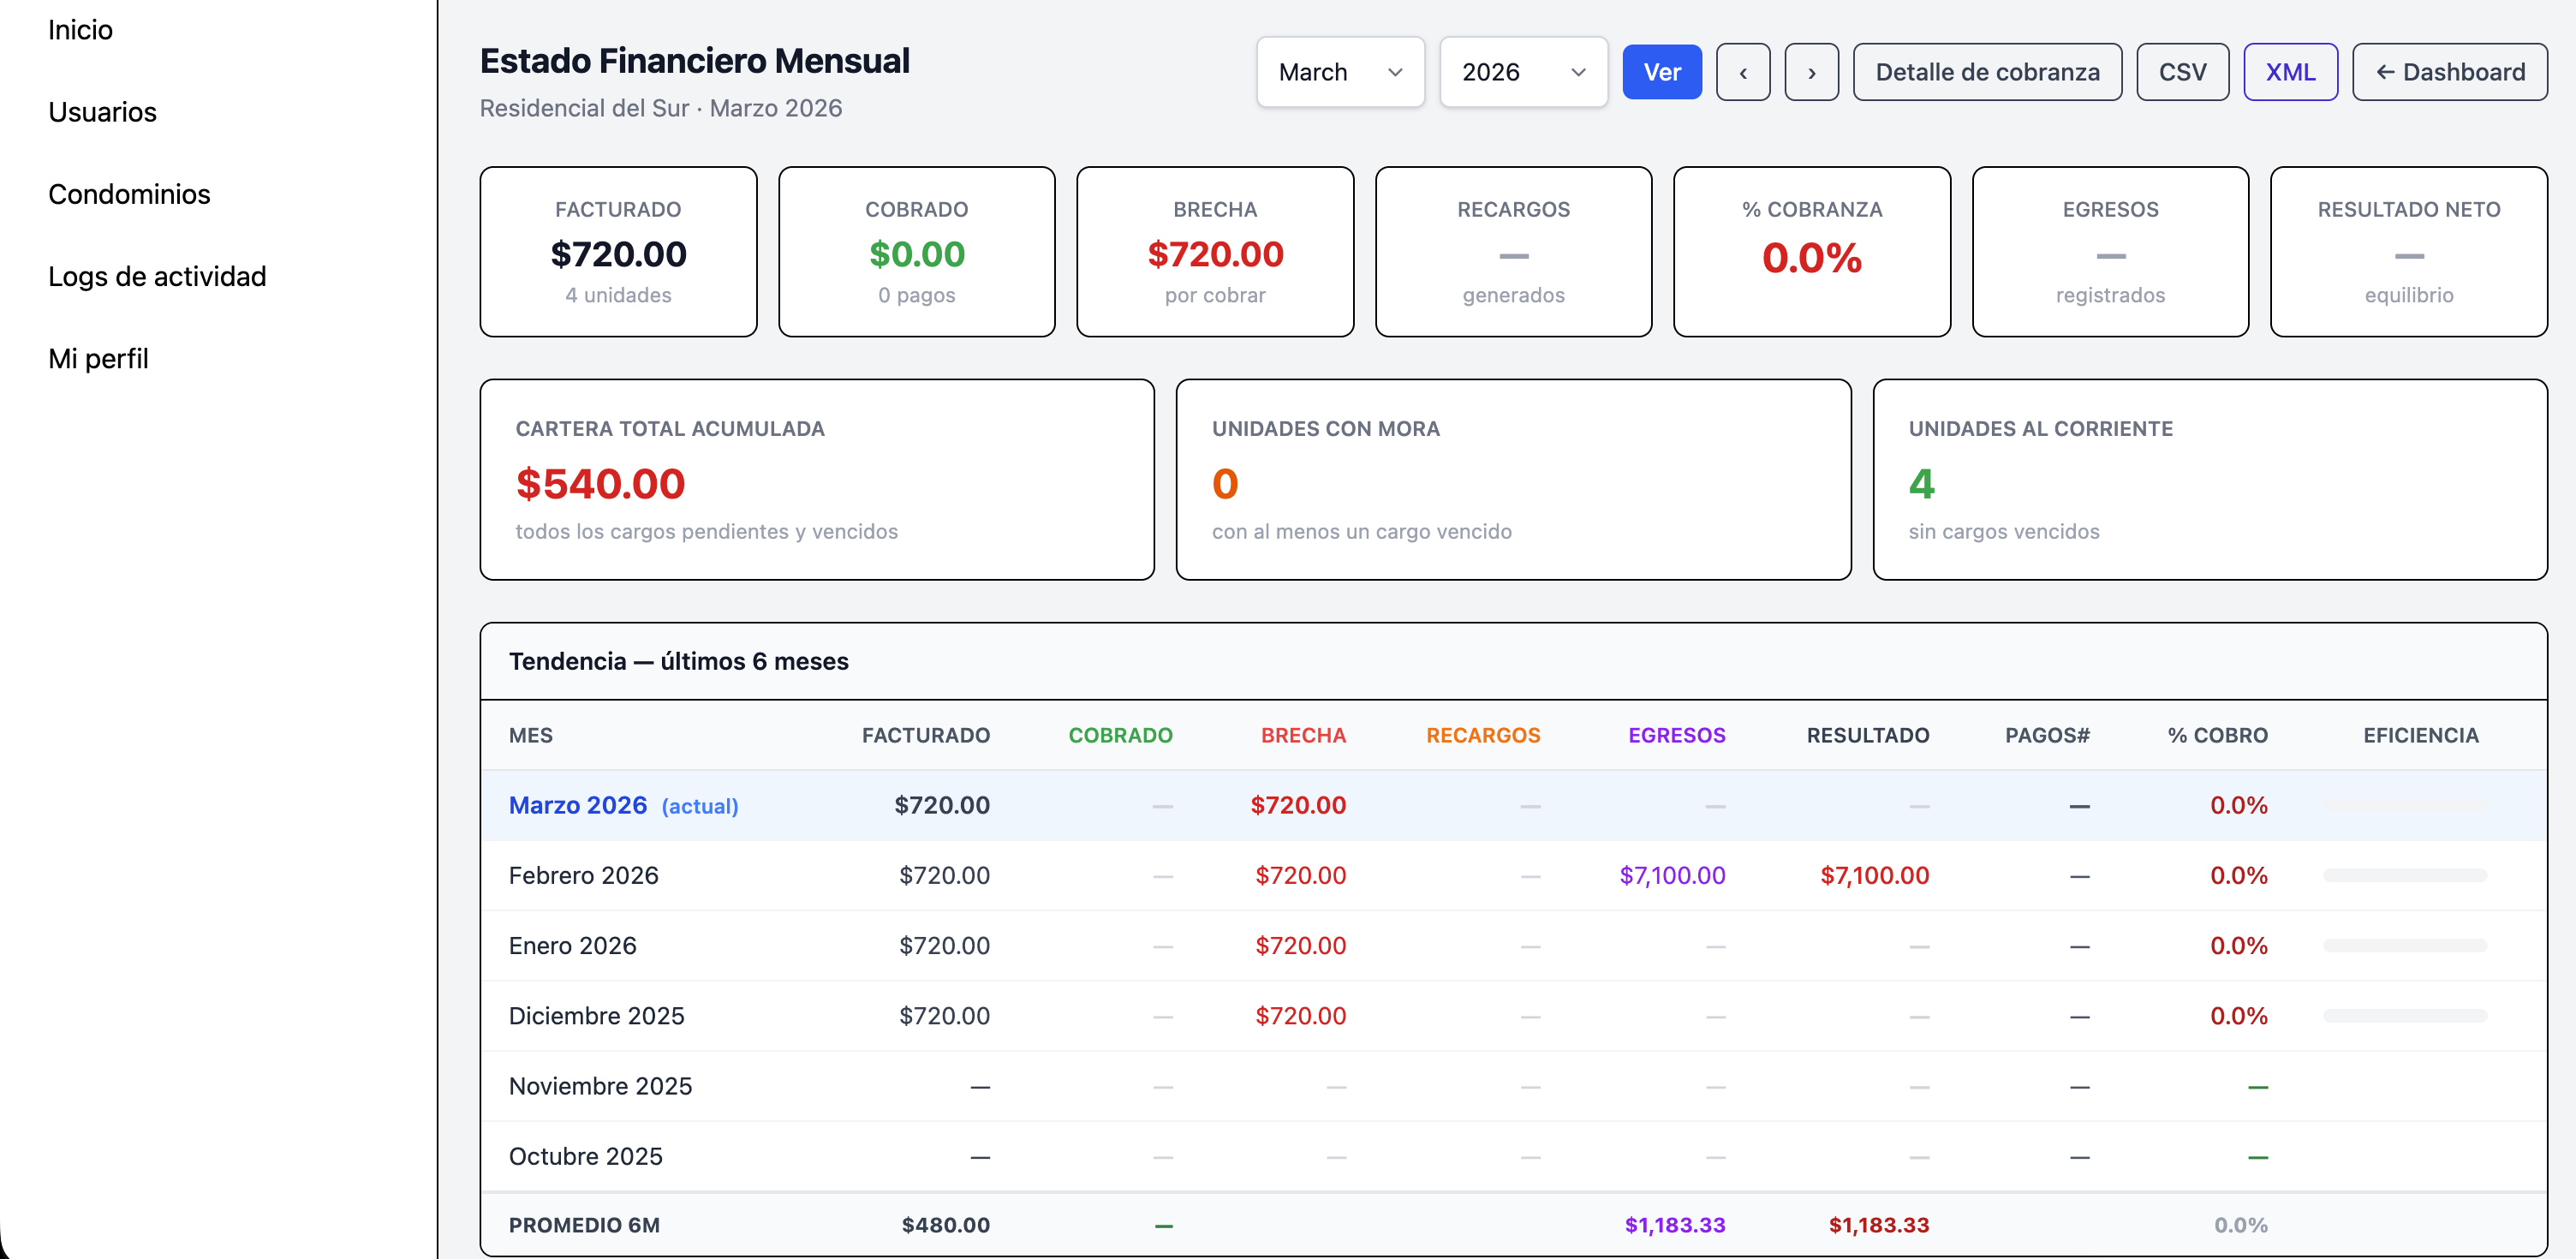Open Detalle de cobranza
The height and width of the screenshot is (1259, 2576).
tap(1987, 71)
